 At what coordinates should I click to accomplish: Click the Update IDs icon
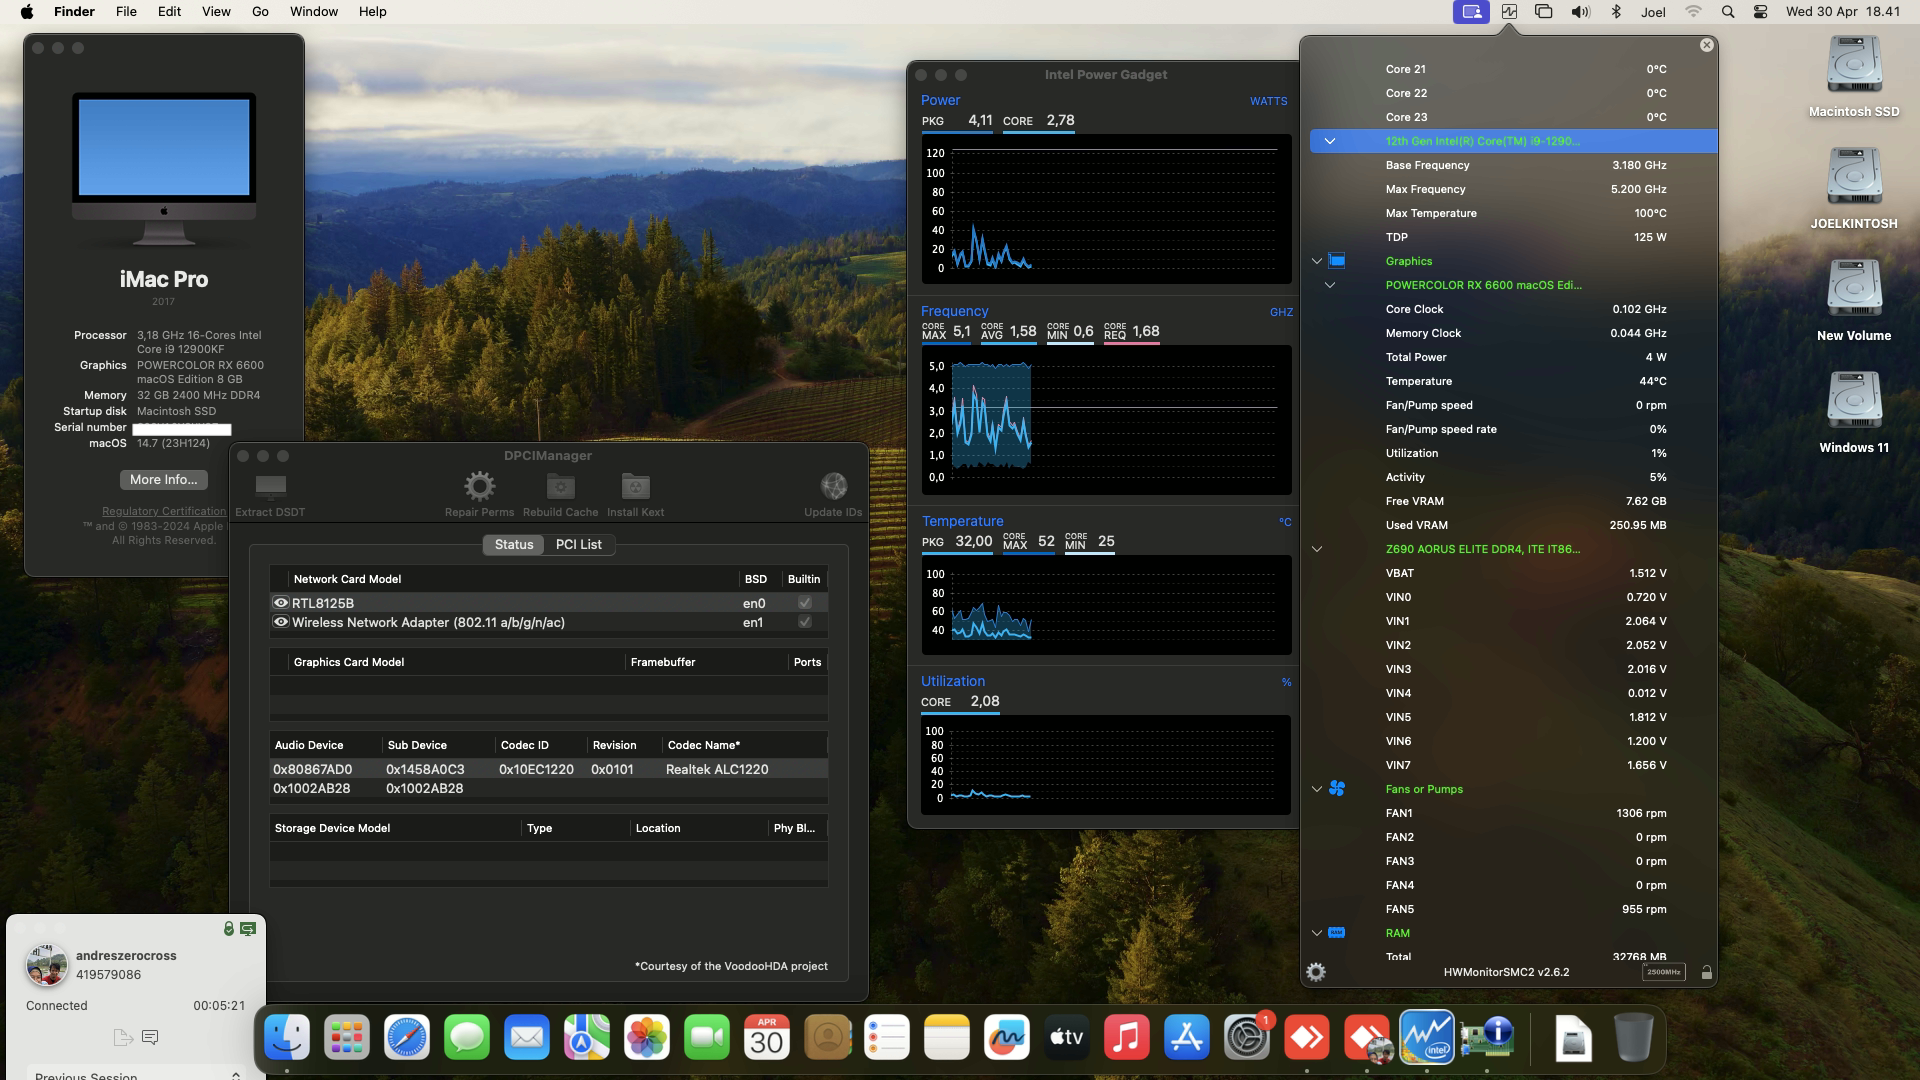point(833,489)
